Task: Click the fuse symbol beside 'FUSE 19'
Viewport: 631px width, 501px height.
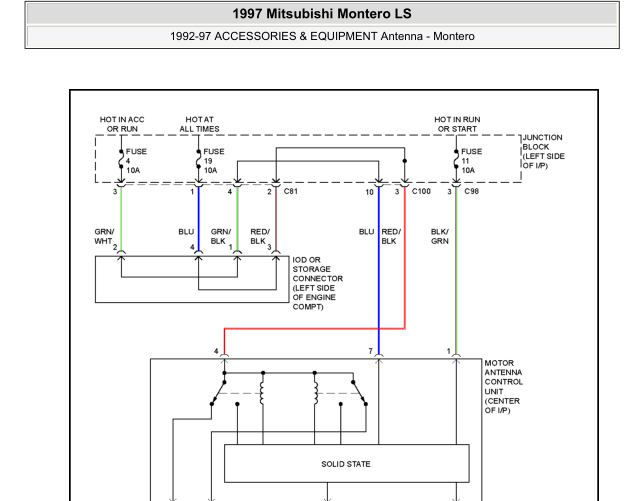Action: tap(198, 159)
